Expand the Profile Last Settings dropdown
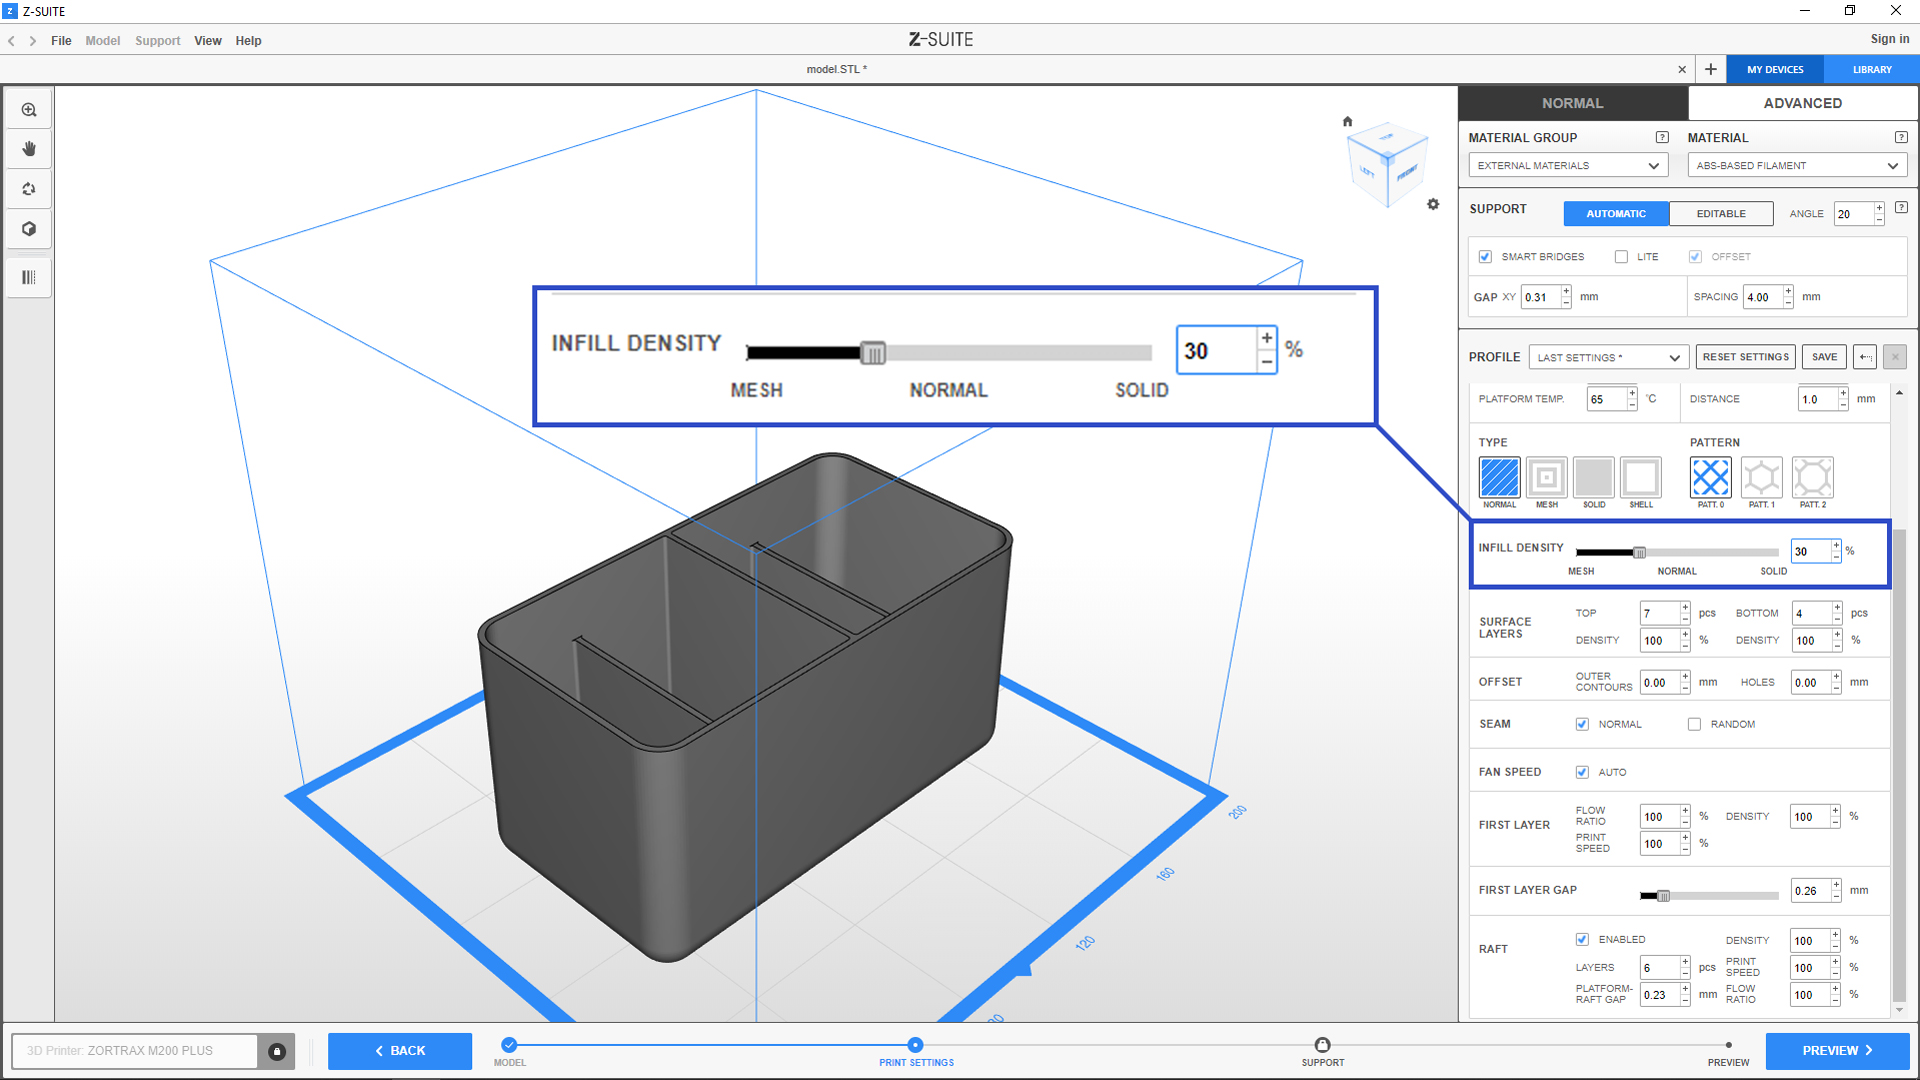Image resolution: width=1920 pixels, height=1080 pixels. [1608, 358]
